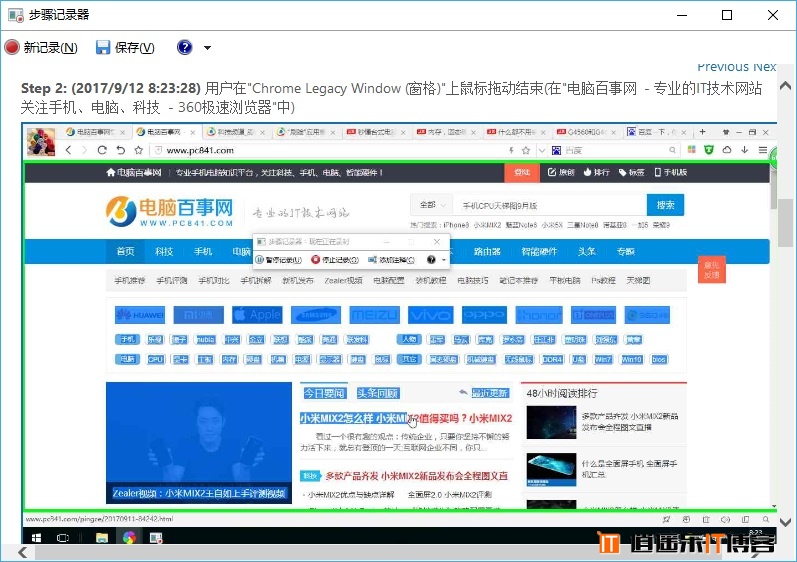Viewport: 797px width, 562px height.
Task: Select the 智能硬件 navigation tab
Action: (x=539, y=252)
